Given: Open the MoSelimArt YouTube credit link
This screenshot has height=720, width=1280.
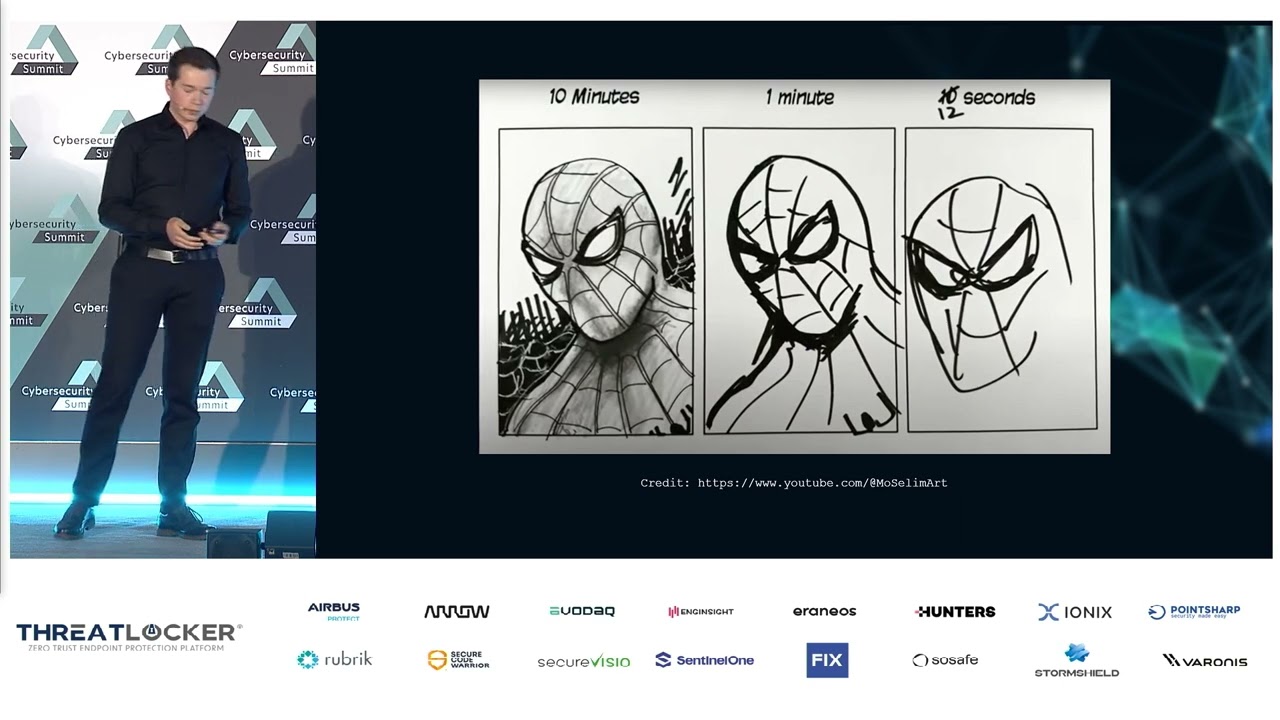Looking at the screenshot, I should coord(822,483).
